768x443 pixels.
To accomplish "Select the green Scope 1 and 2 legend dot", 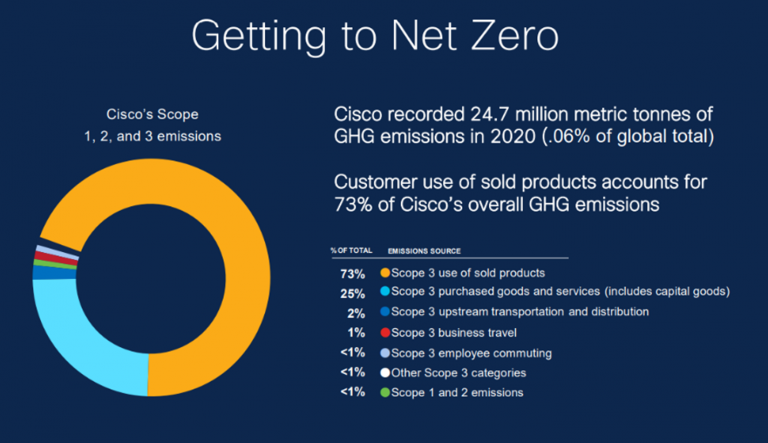I will 386,392.
